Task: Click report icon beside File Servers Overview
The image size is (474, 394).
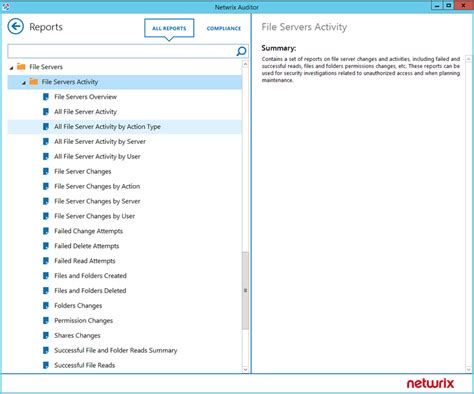Action: click(46, 97)
